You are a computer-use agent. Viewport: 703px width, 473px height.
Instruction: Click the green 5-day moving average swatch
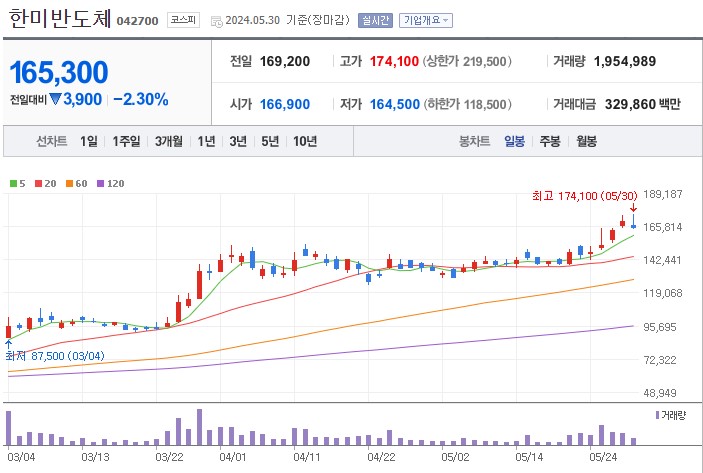coord(13,183)
